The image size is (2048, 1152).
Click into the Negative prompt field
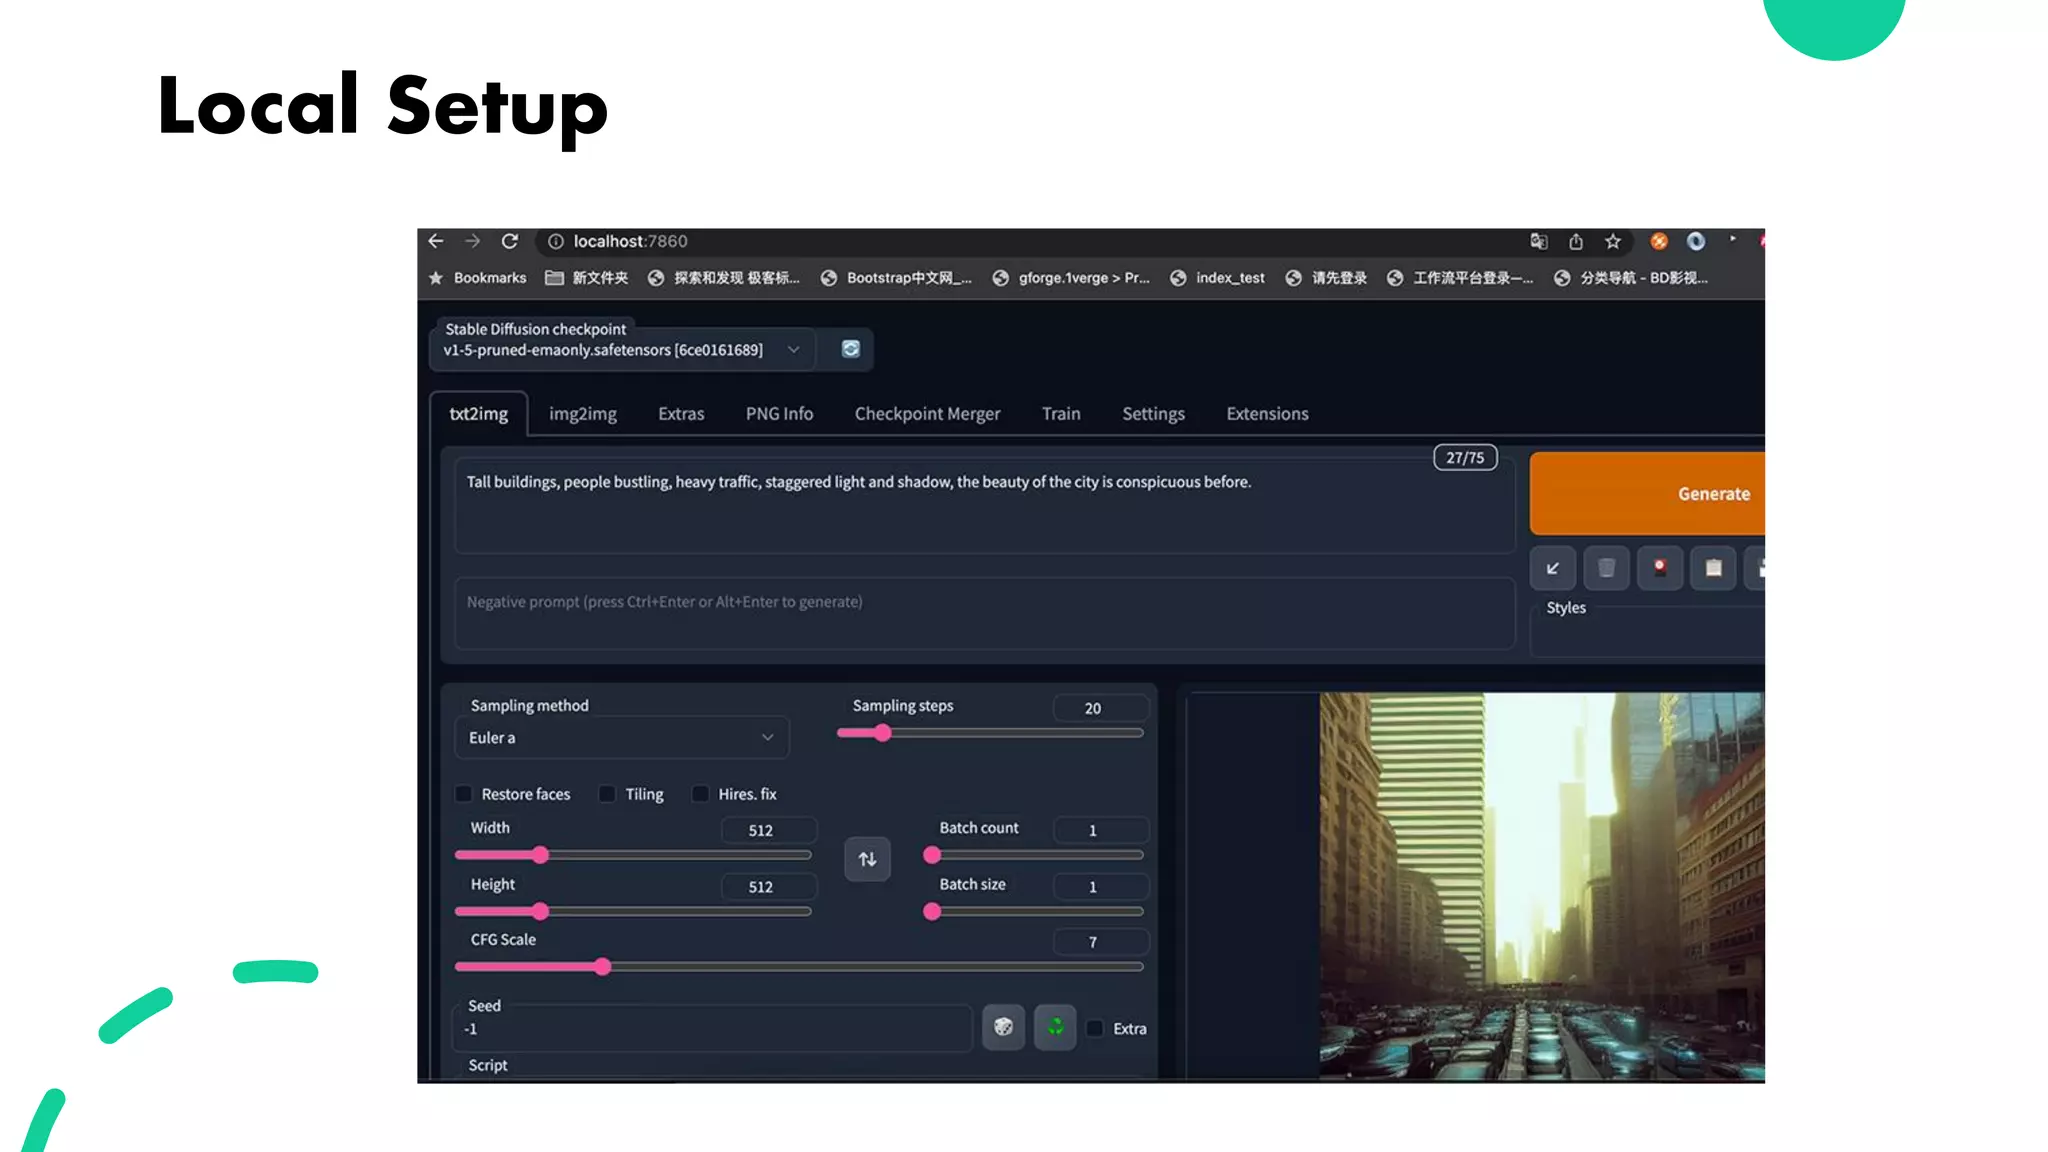tap(984, 614)
